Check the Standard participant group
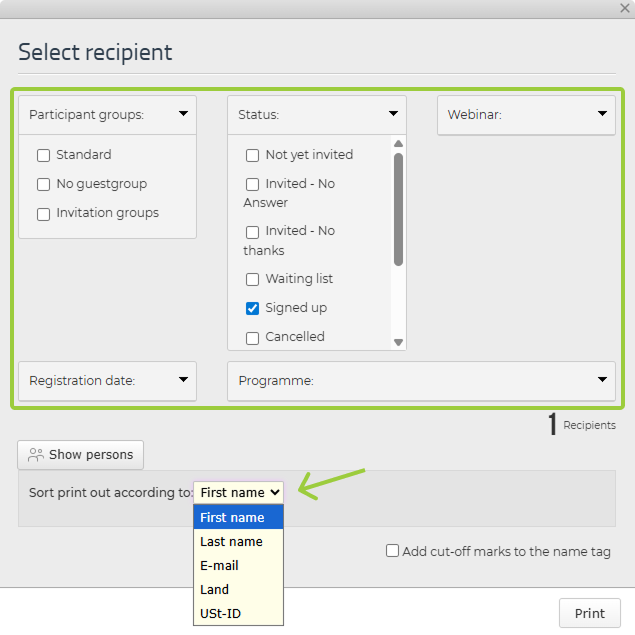This screenshot has width=635, height=635. click(43, 155)
